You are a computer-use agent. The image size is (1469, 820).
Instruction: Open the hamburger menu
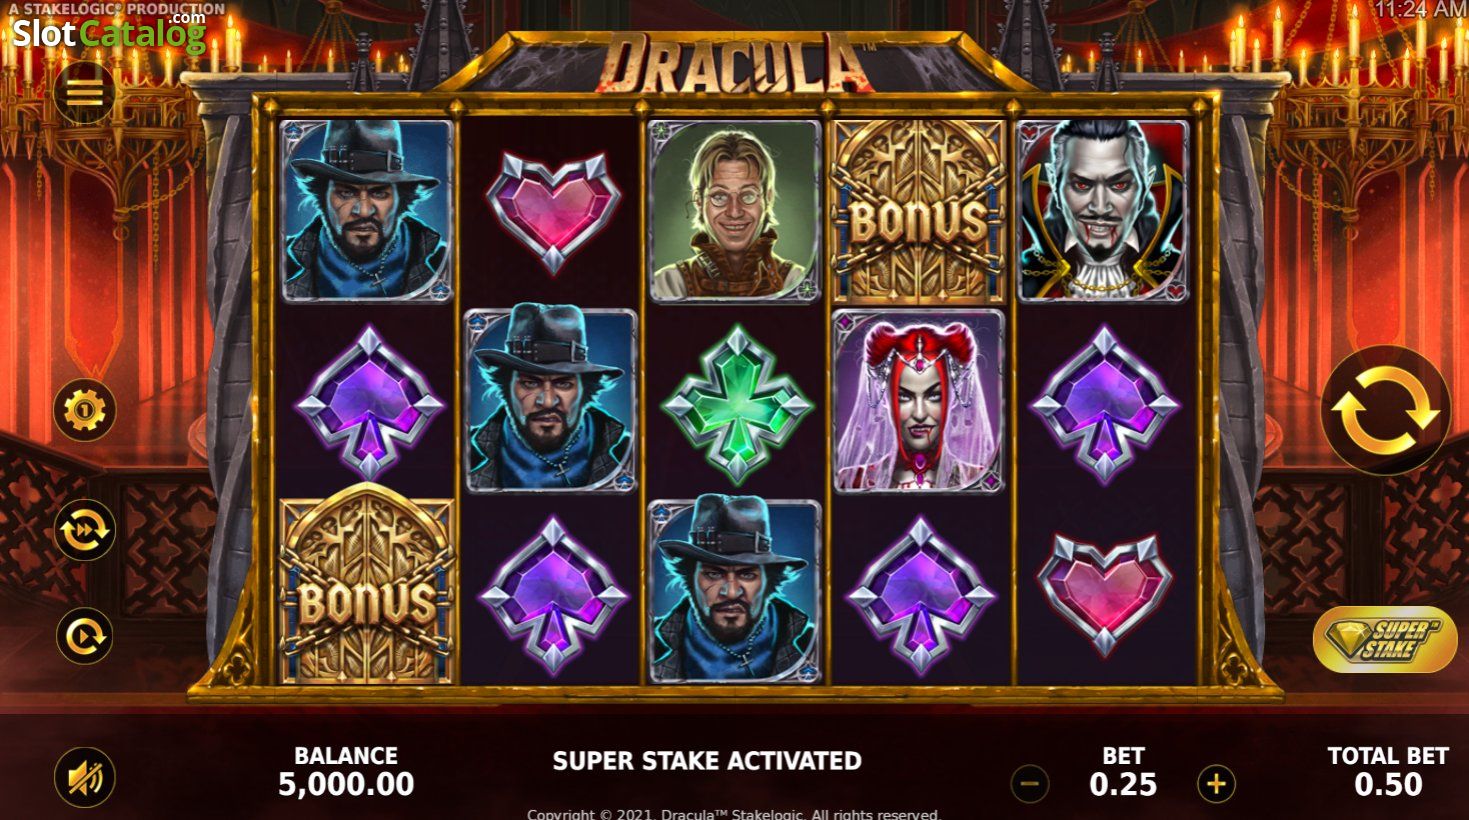84,93
